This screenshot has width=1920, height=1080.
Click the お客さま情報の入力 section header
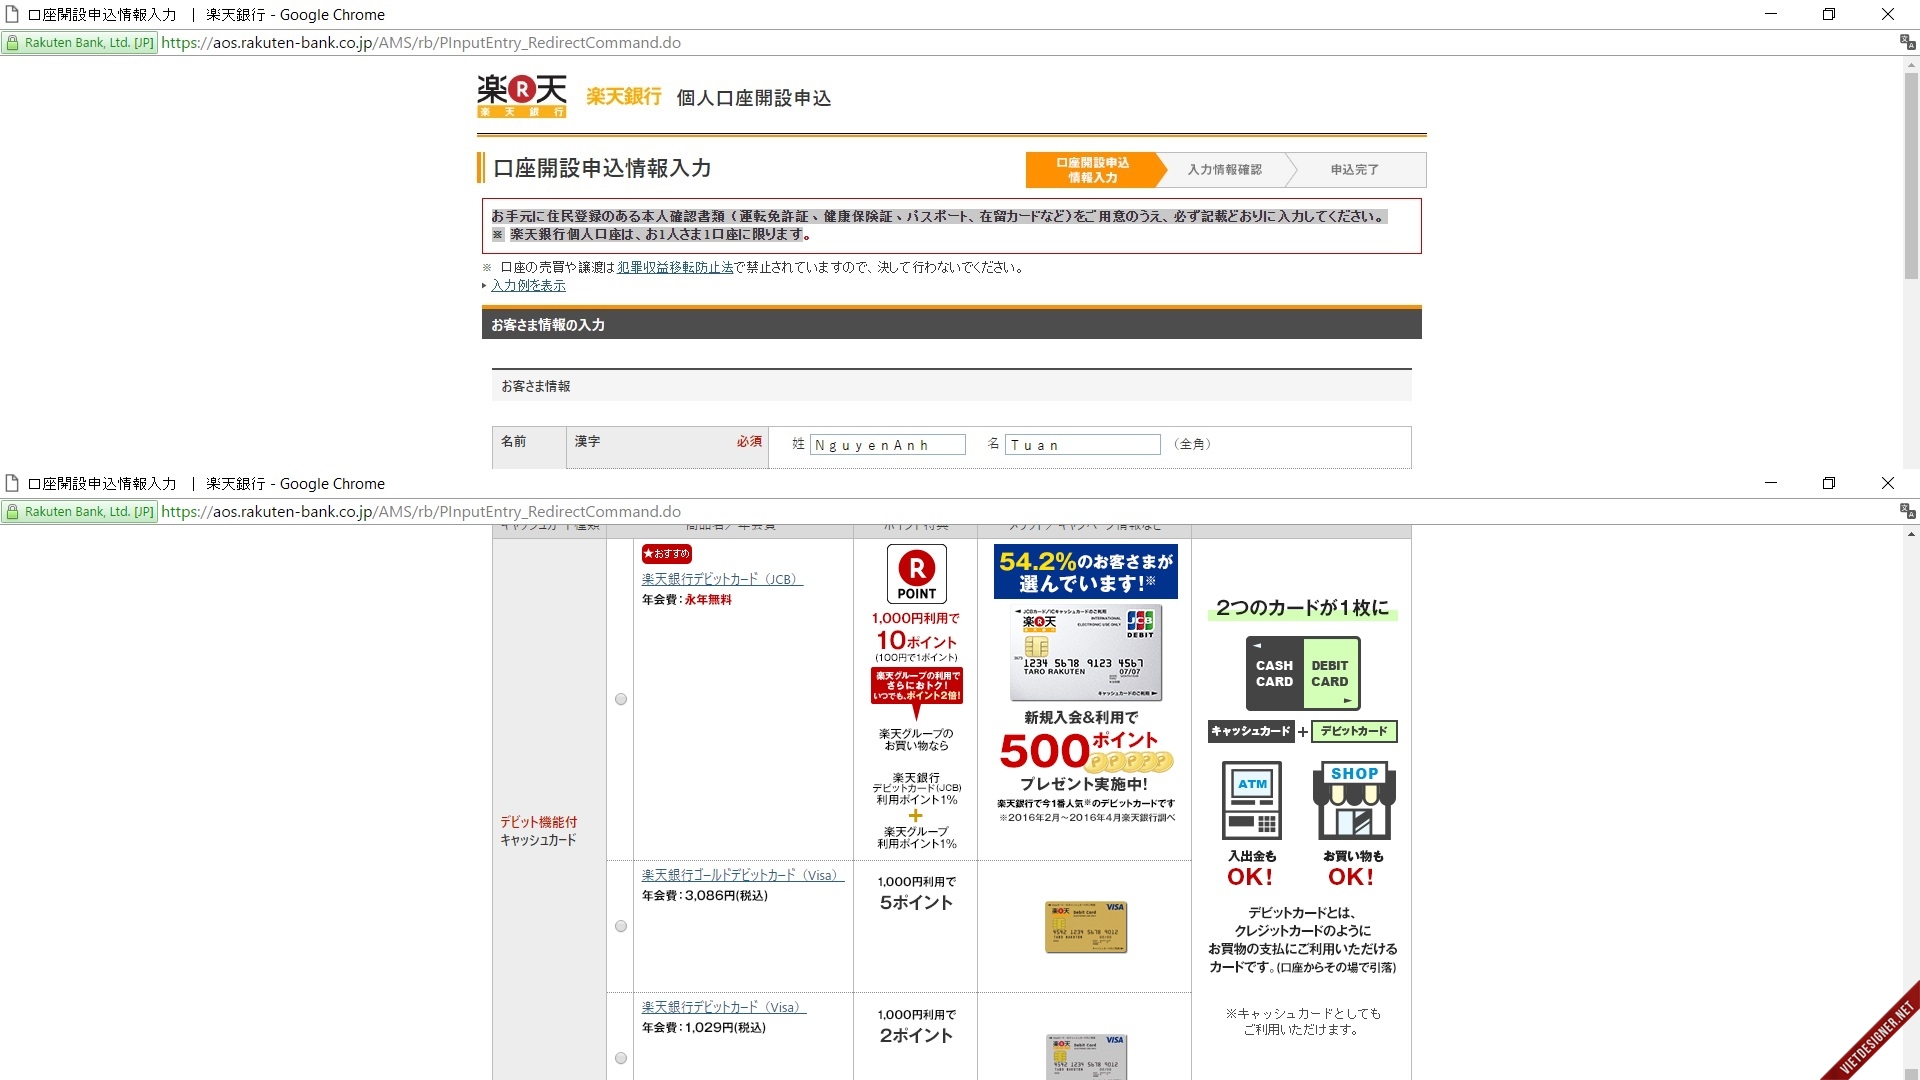[x=951, y=324]
